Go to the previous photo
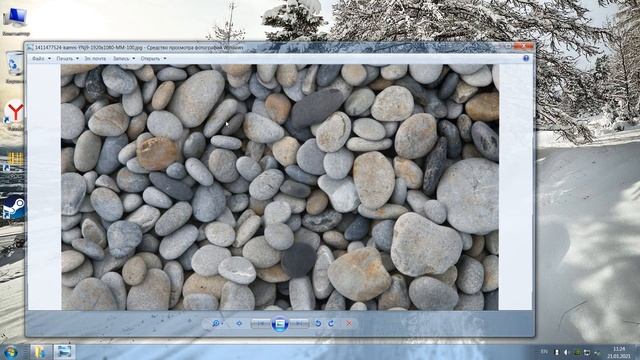This screenshot has width=640, height=360. click(261, 323)
